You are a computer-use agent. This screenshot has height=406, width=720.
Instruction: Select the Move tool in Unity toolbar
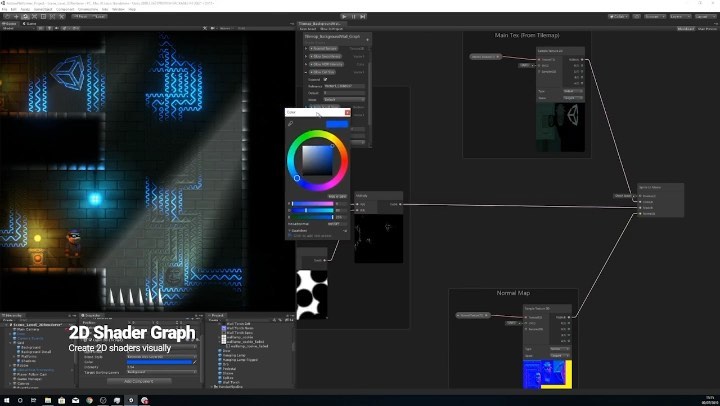[16, 17]
